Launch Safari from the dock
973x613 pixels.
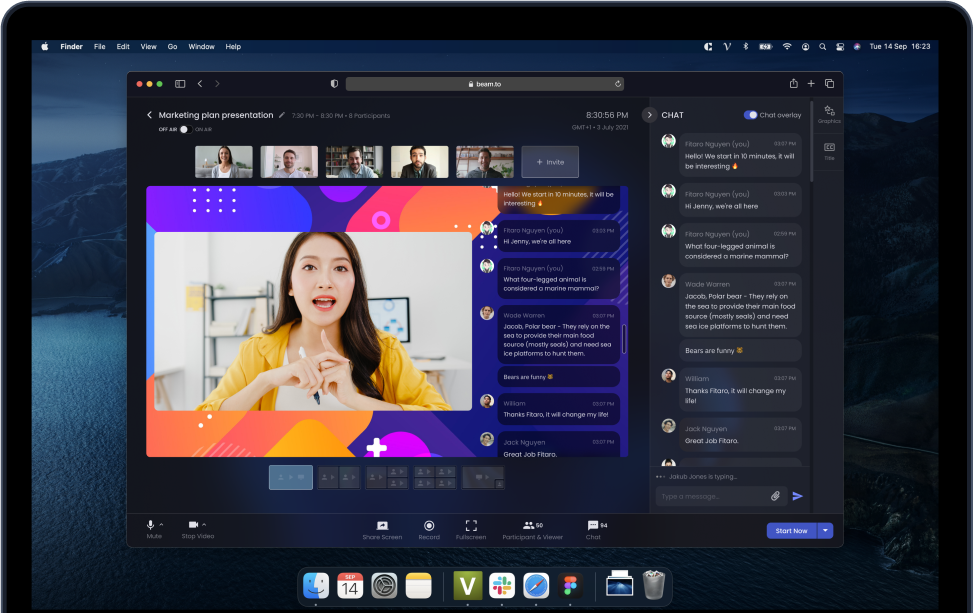point(536,586)
